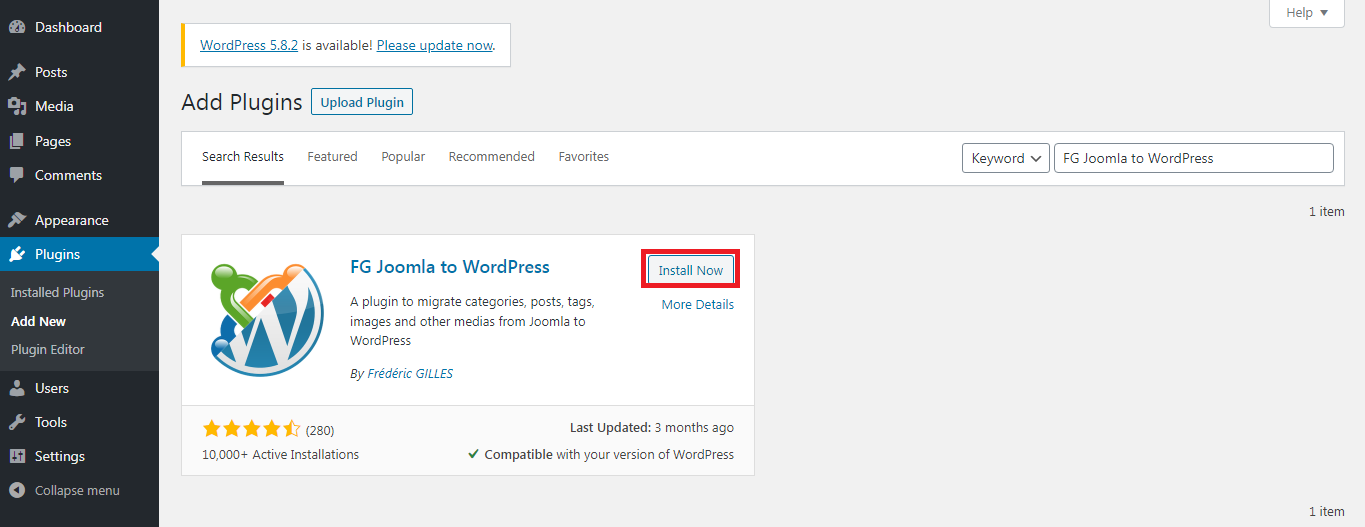This screenshot has height=527, width=1365.
Task: Click the plugin description paragraph
Action: click(473, 321)
